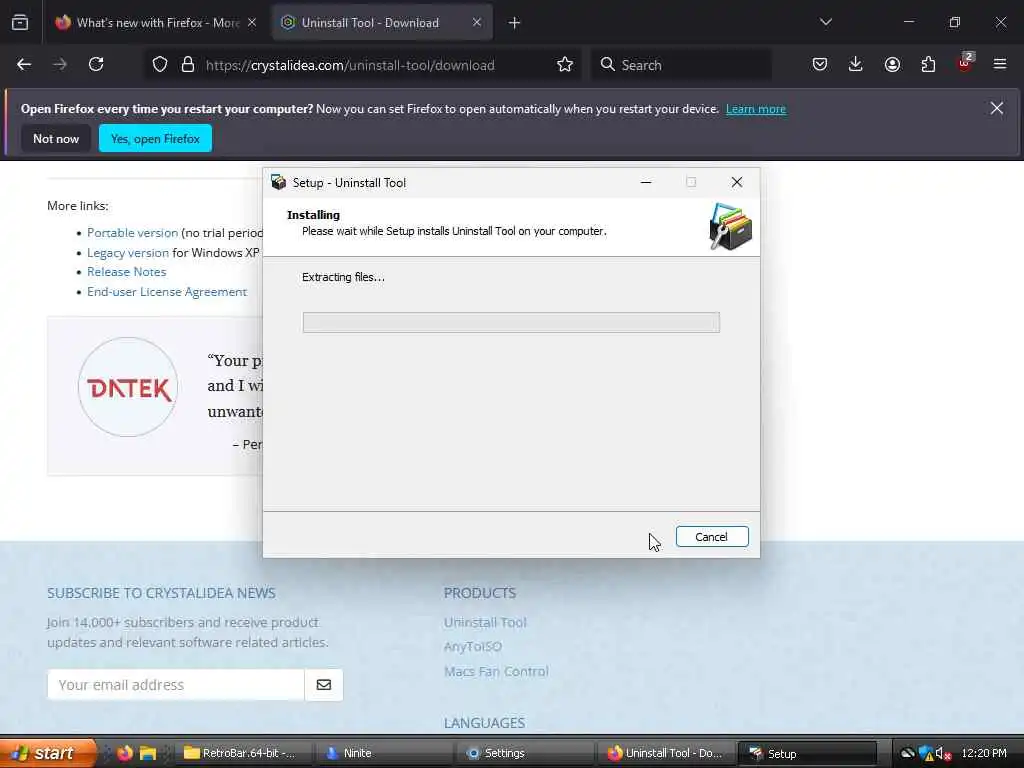Cancel the Uninstall Tool setup
Viewport: 1024px width, 768px height.
(712, 537)
